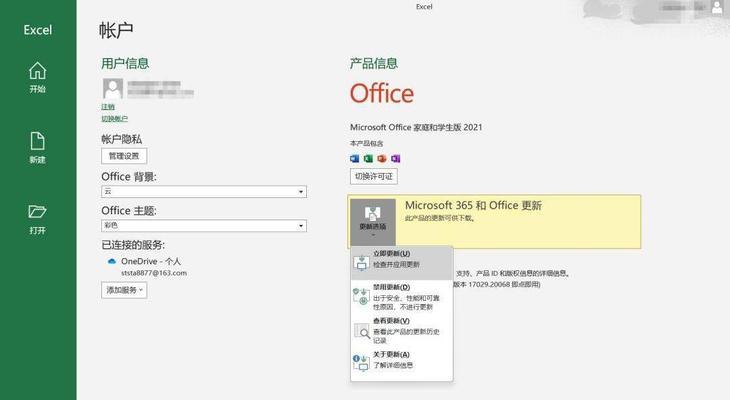Click the Microsoft 365 和 Office 更新 heading
730x400 pixels.
pyautogui.click(x=473, y=205)
